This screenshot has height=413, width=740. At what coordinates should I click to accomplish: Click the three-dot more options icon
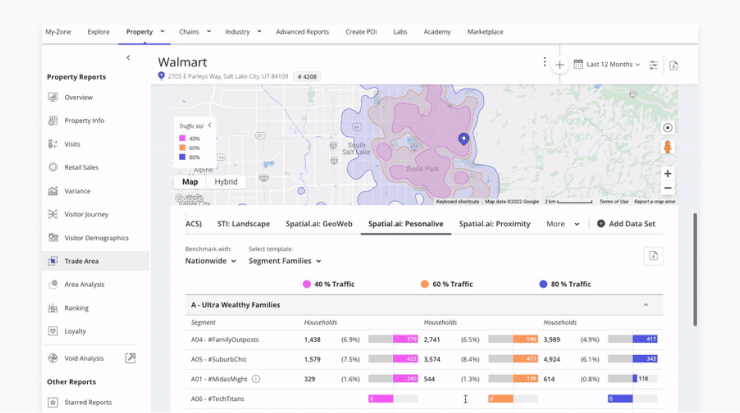(x=545, y=62)
